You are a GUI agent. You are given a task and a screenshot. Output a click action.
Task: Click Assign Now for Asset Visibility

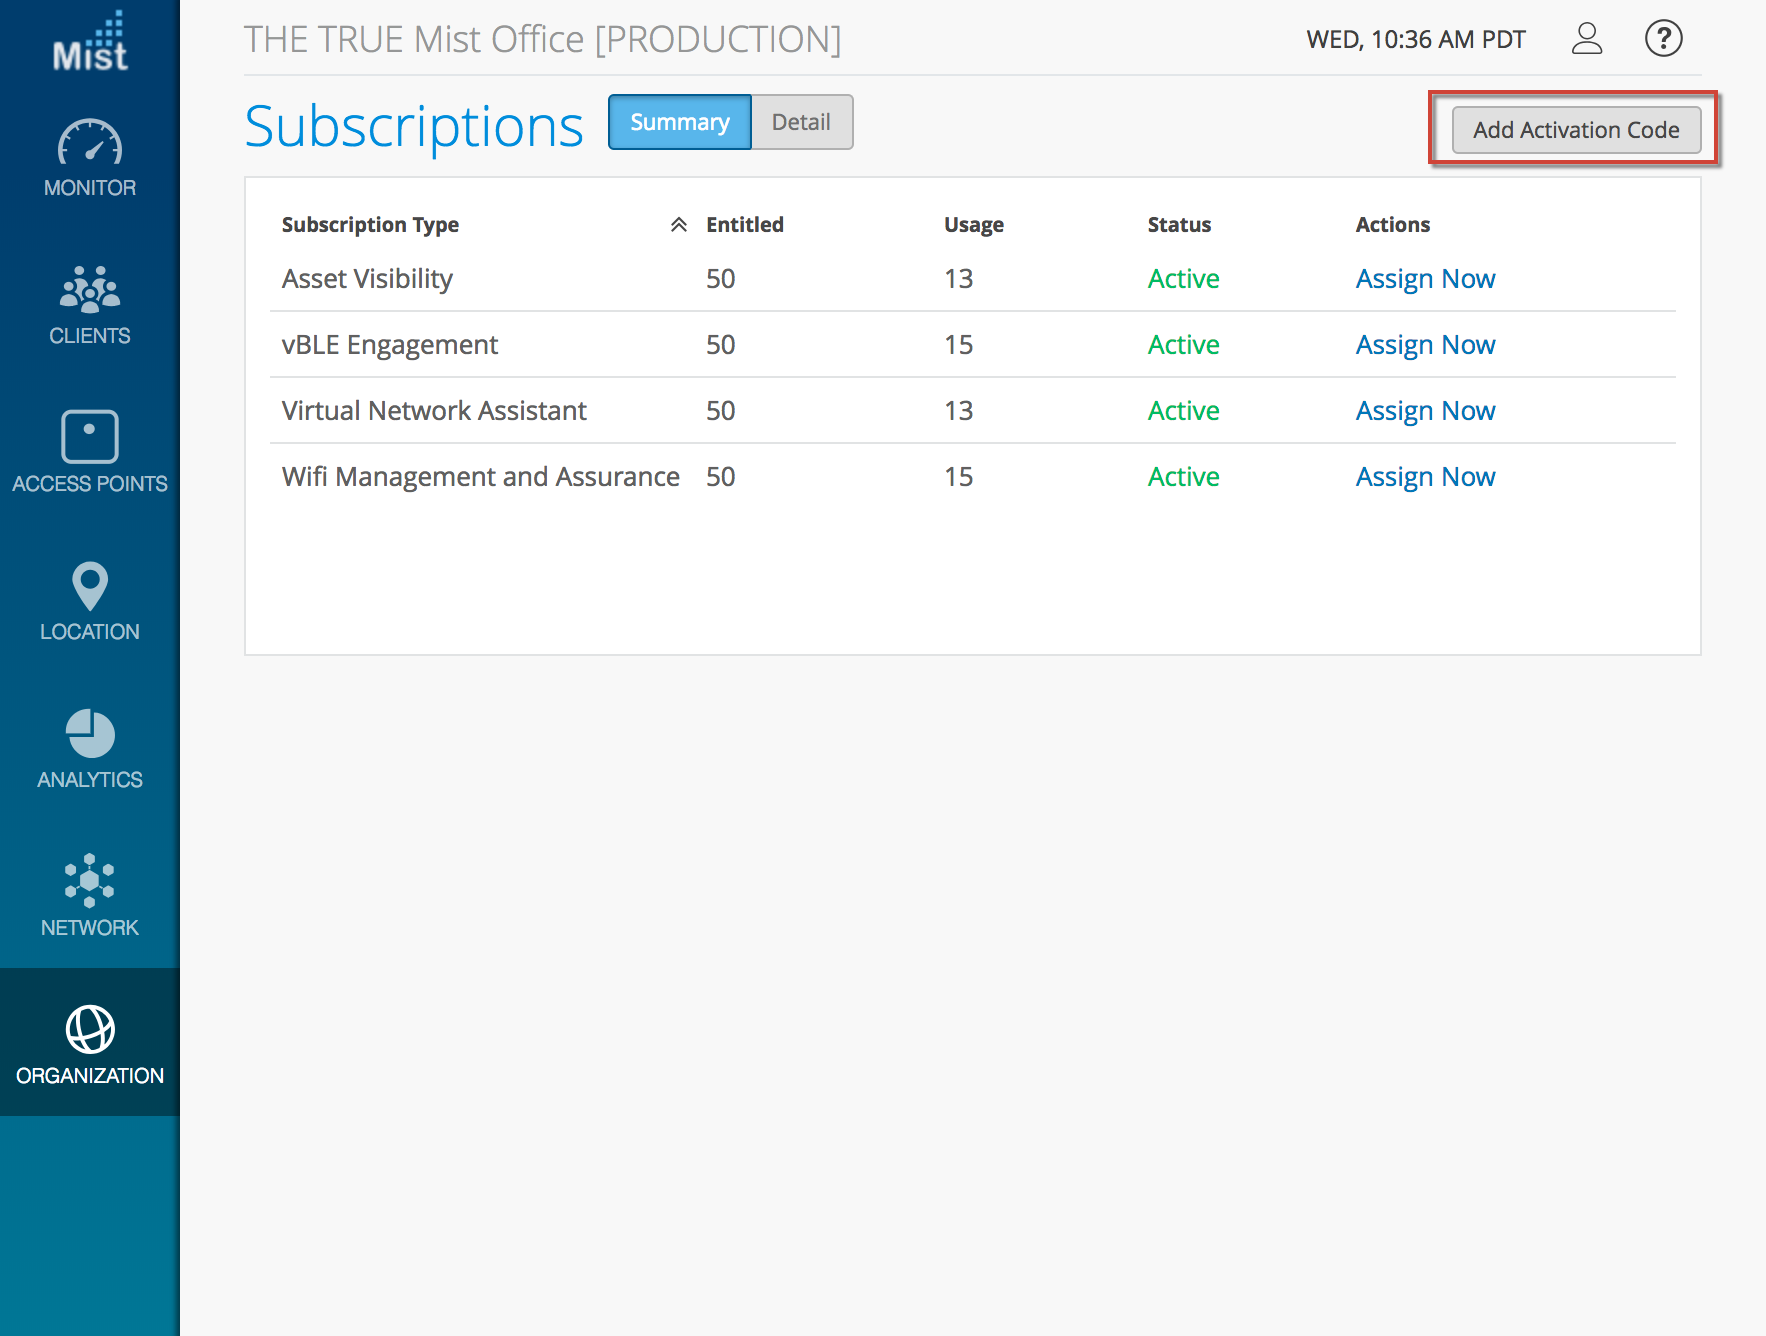click(x=1425, y=279)
